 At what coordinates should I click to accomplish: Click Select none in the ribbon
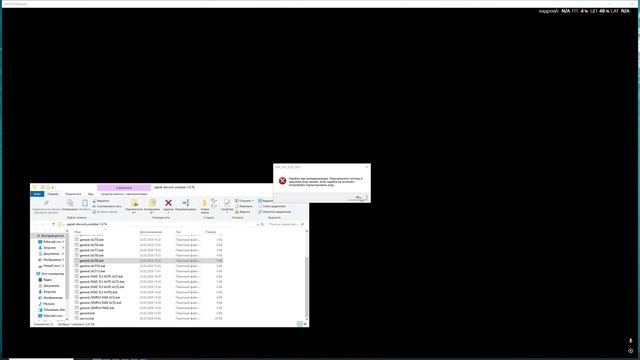pyautogui.click(x=272, y=206)
